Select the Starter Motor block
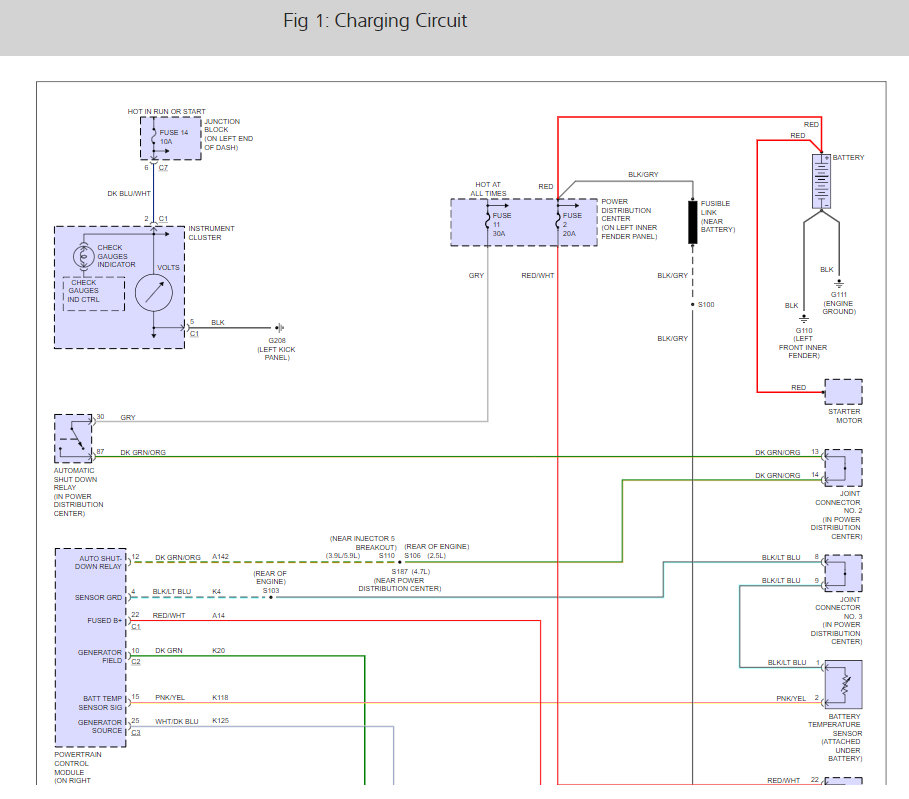Image resolution: width=909 pixels, height=799 pixels. pos(843,391)
